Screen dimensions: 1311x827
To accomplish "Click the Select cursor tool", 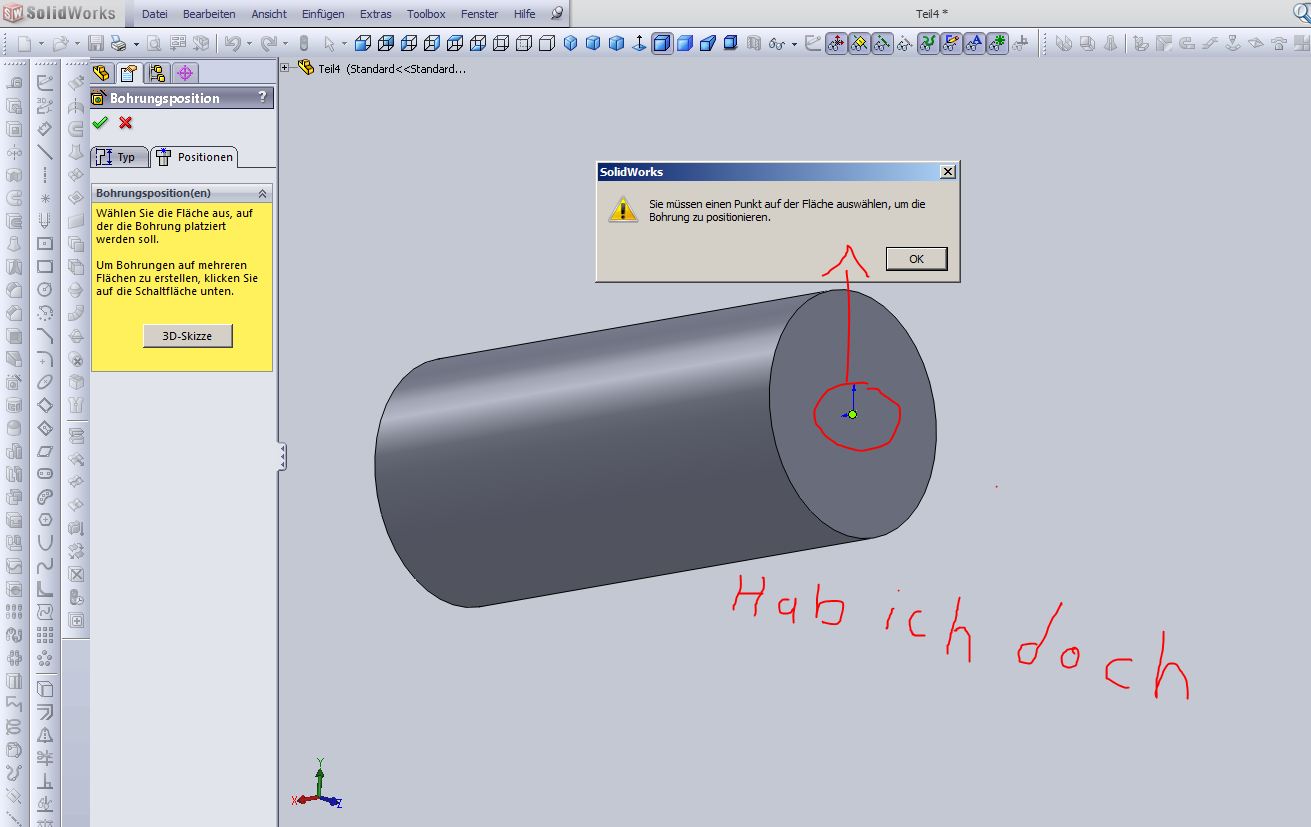I will click(330, 44).
